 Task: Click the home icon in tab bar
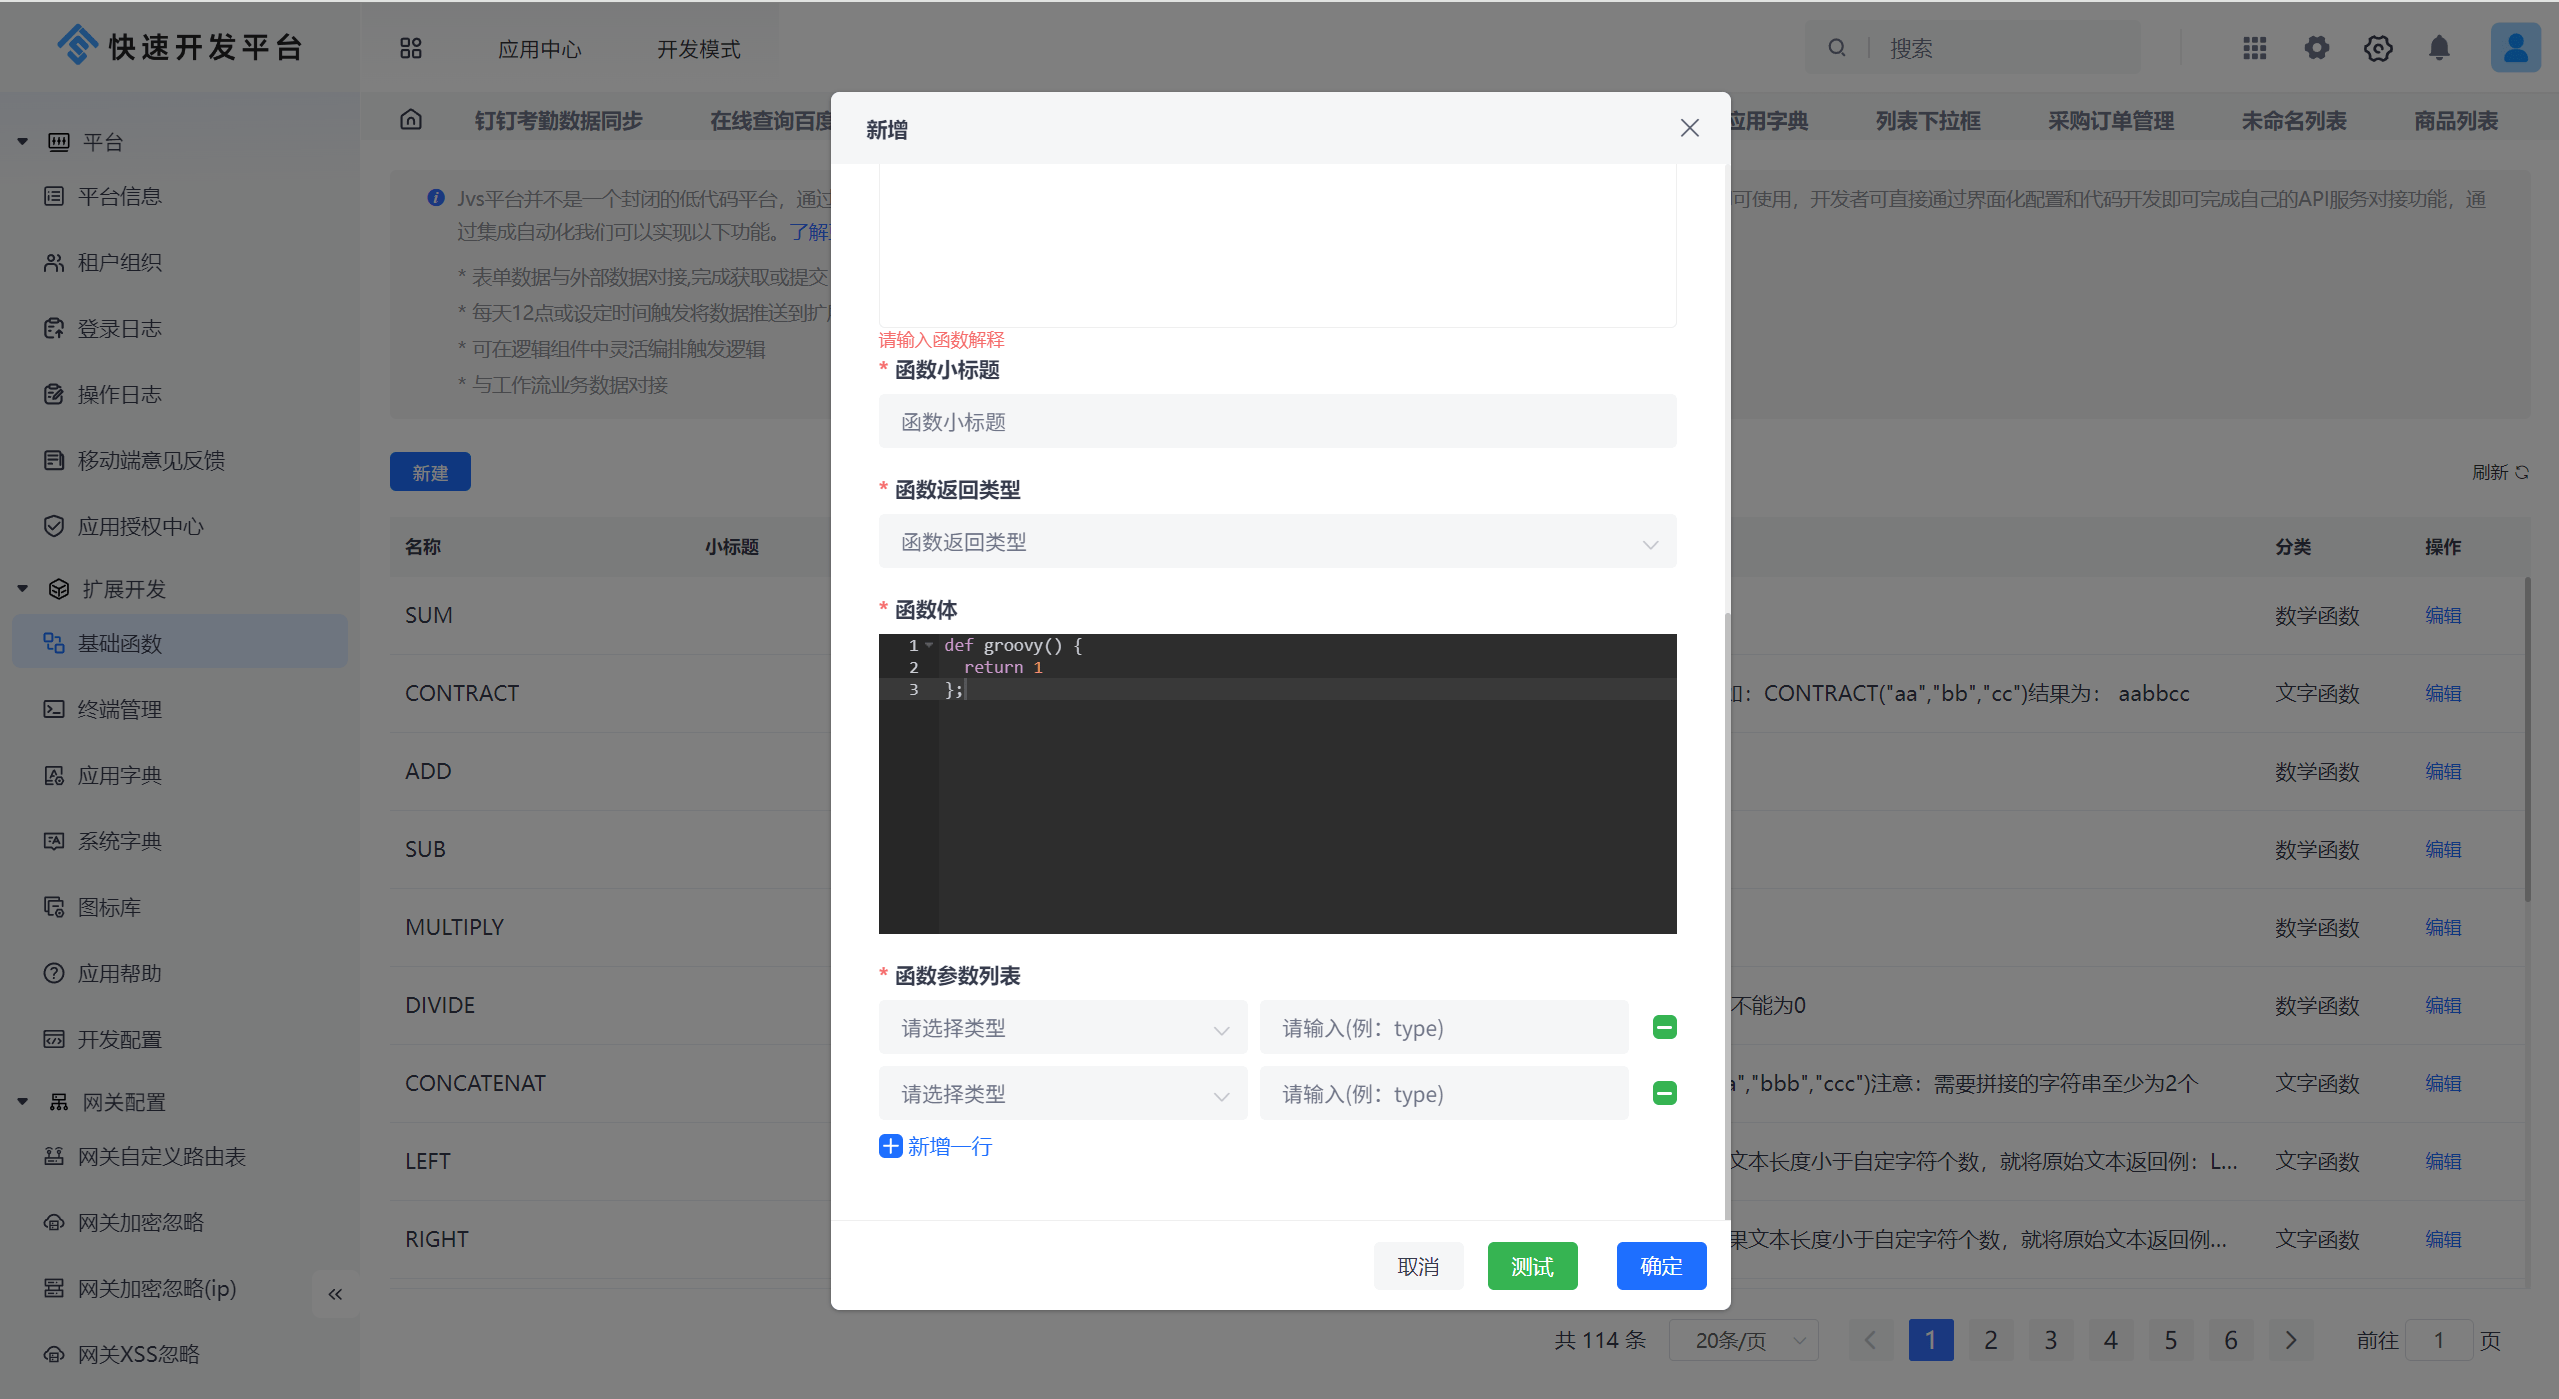411,120
